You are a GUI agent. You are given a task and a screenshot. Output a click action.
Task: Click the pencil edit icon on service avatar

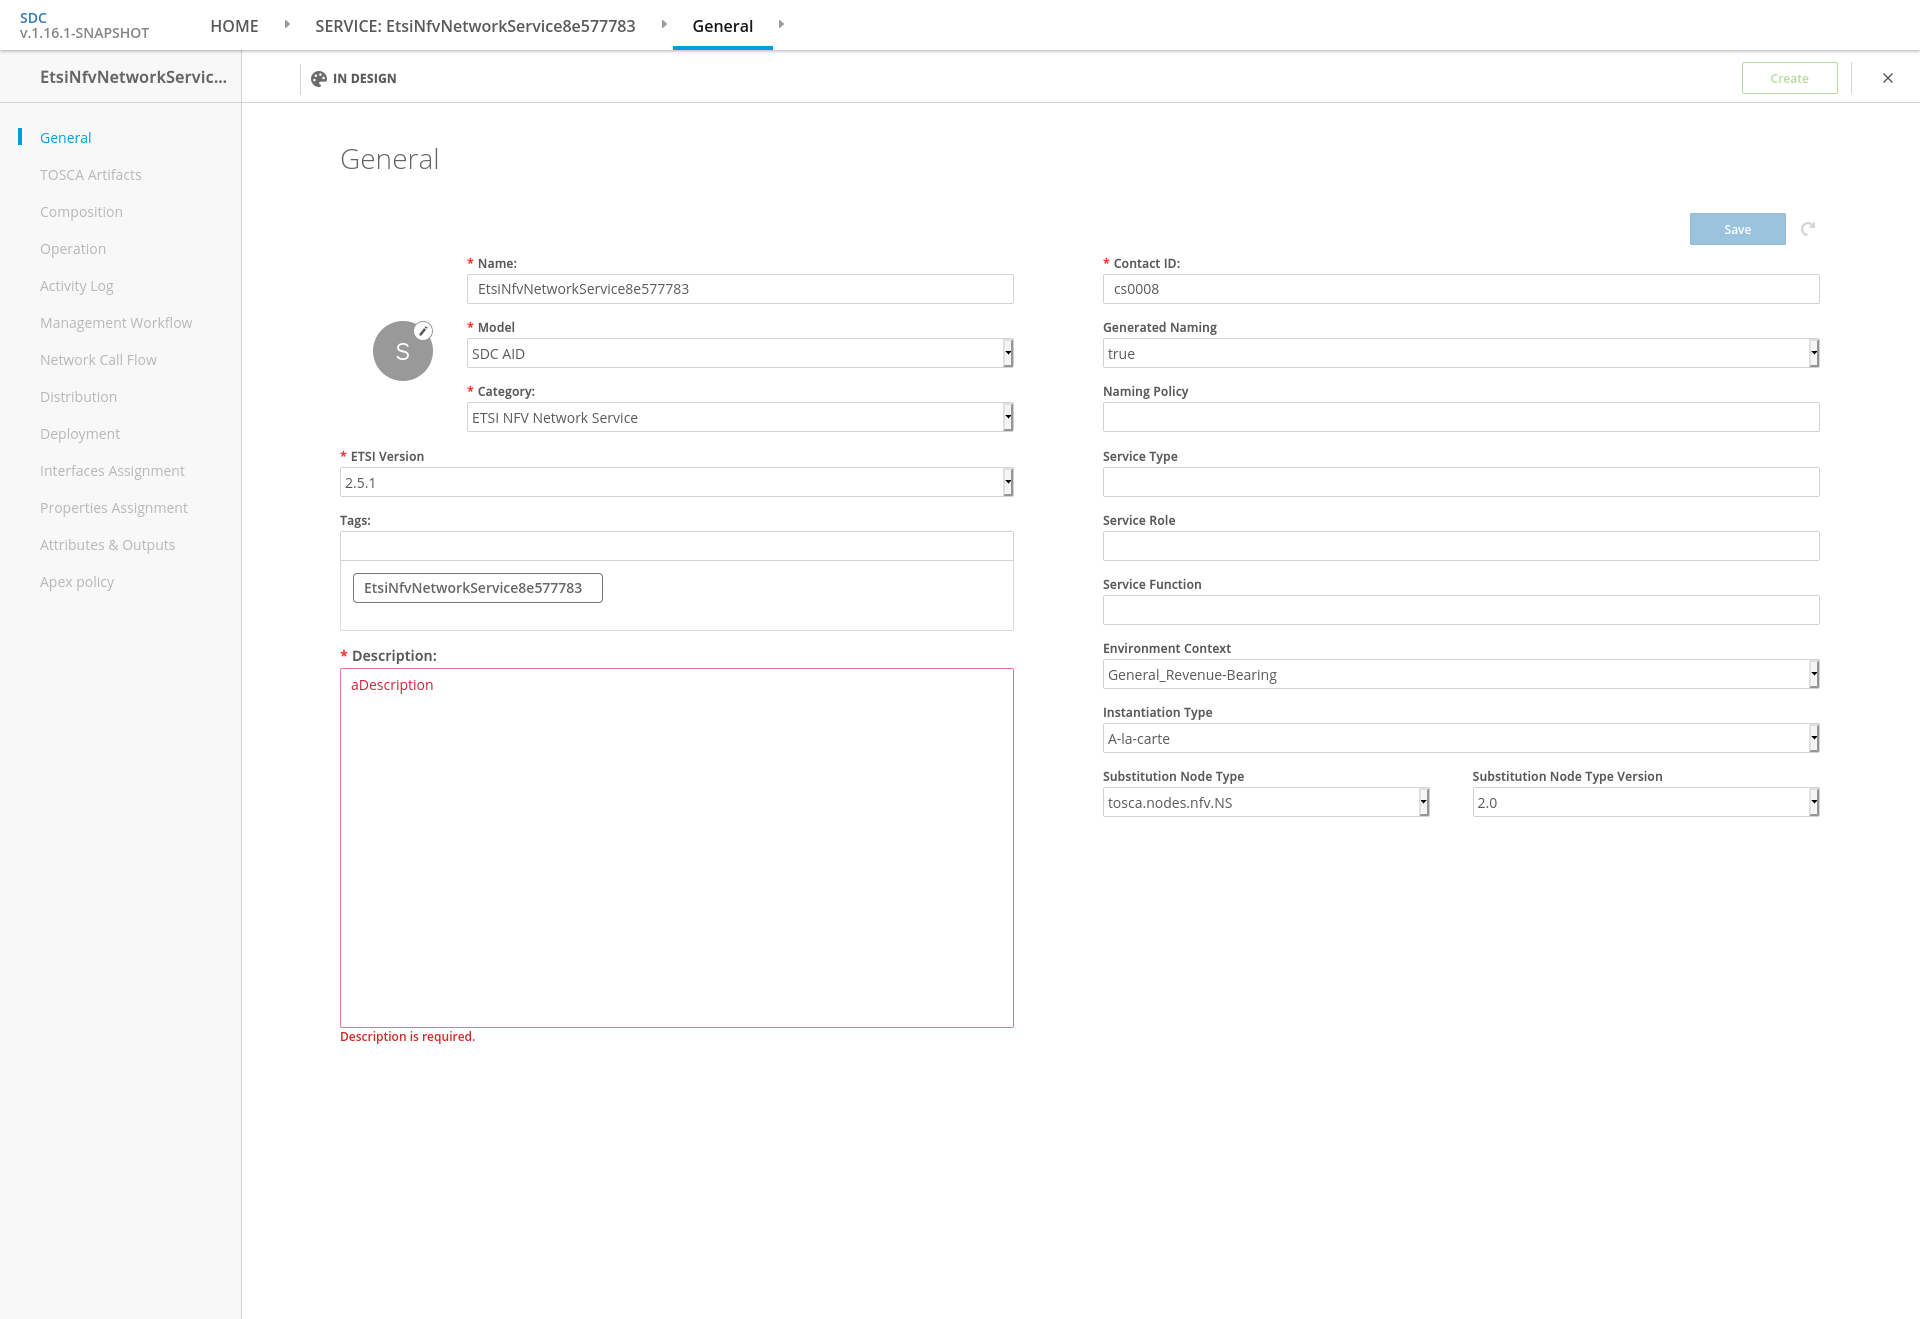pyautogui.click(x=423, y=331)
